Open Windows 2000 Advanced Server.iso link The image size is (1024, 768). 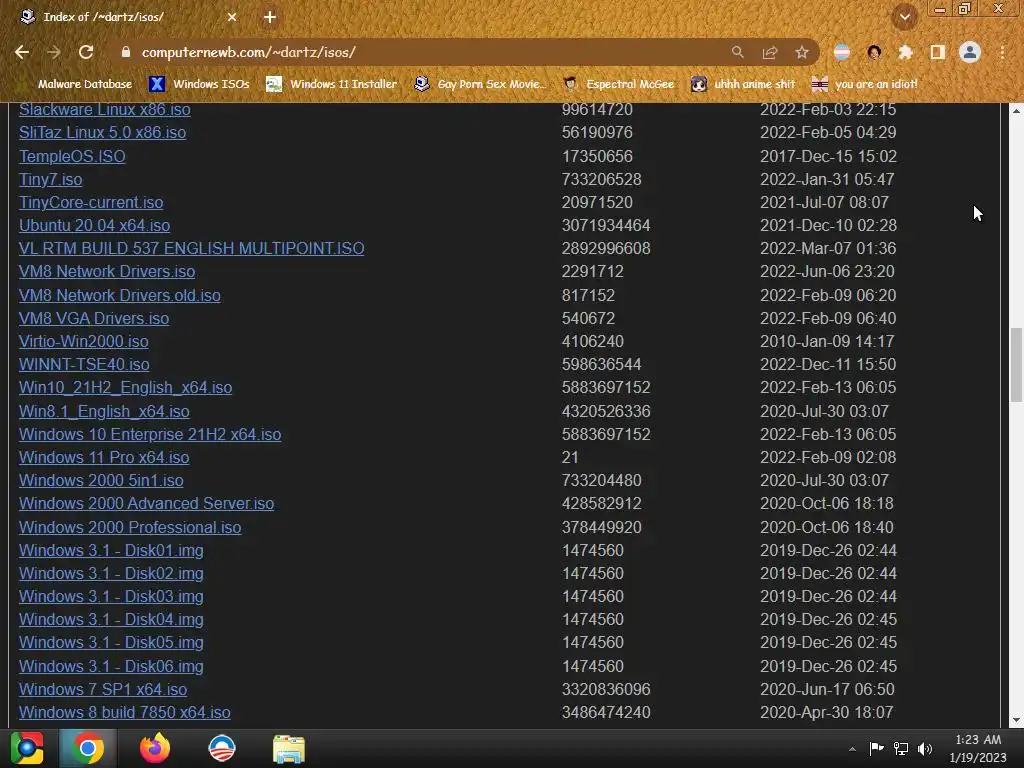point(146,504)
